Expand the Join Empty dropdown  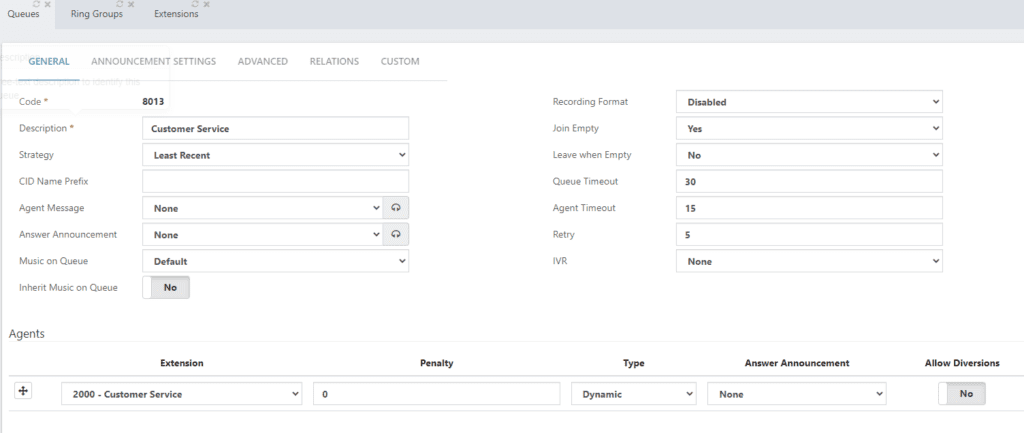[809, 129]
